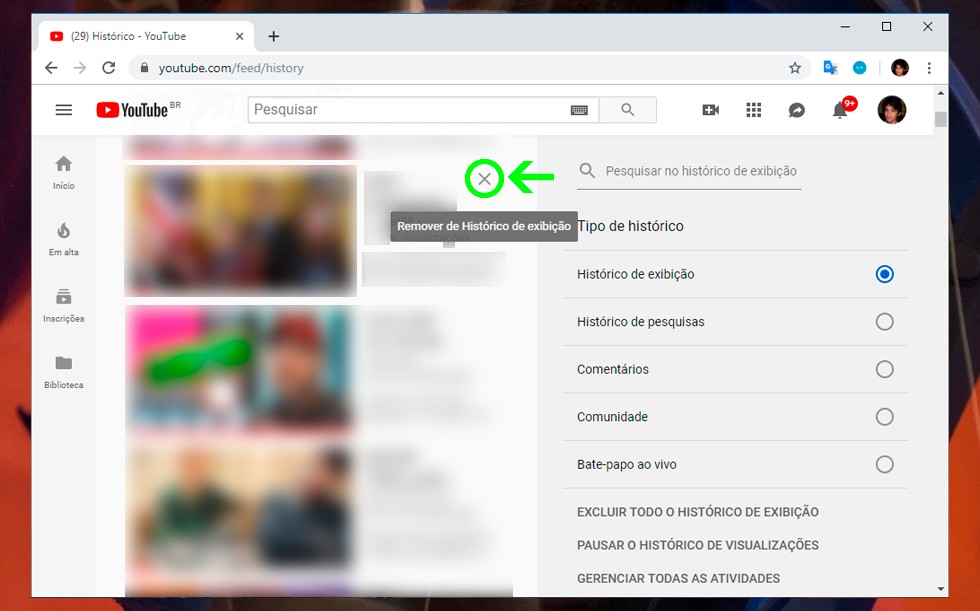Screen dimensions: 980x611
Task: Open the video thumbnail with pink background
Action: [x=239, y=369]
